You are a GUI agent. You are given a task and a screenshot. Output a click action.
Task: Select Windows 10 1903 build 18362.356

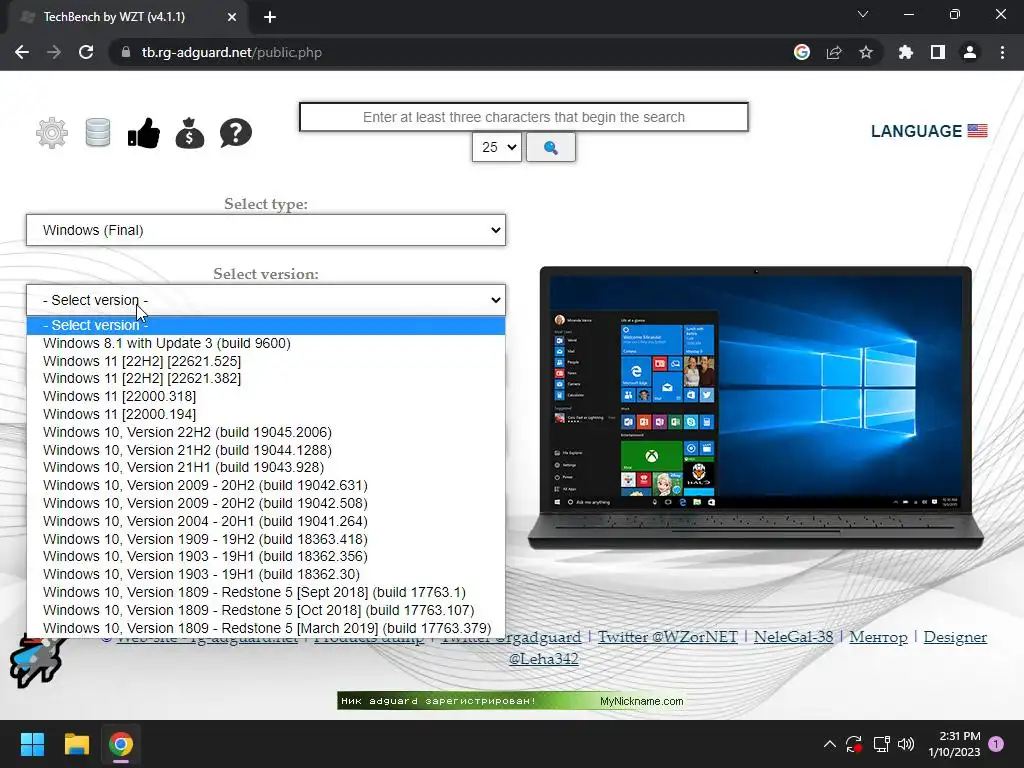266,556
